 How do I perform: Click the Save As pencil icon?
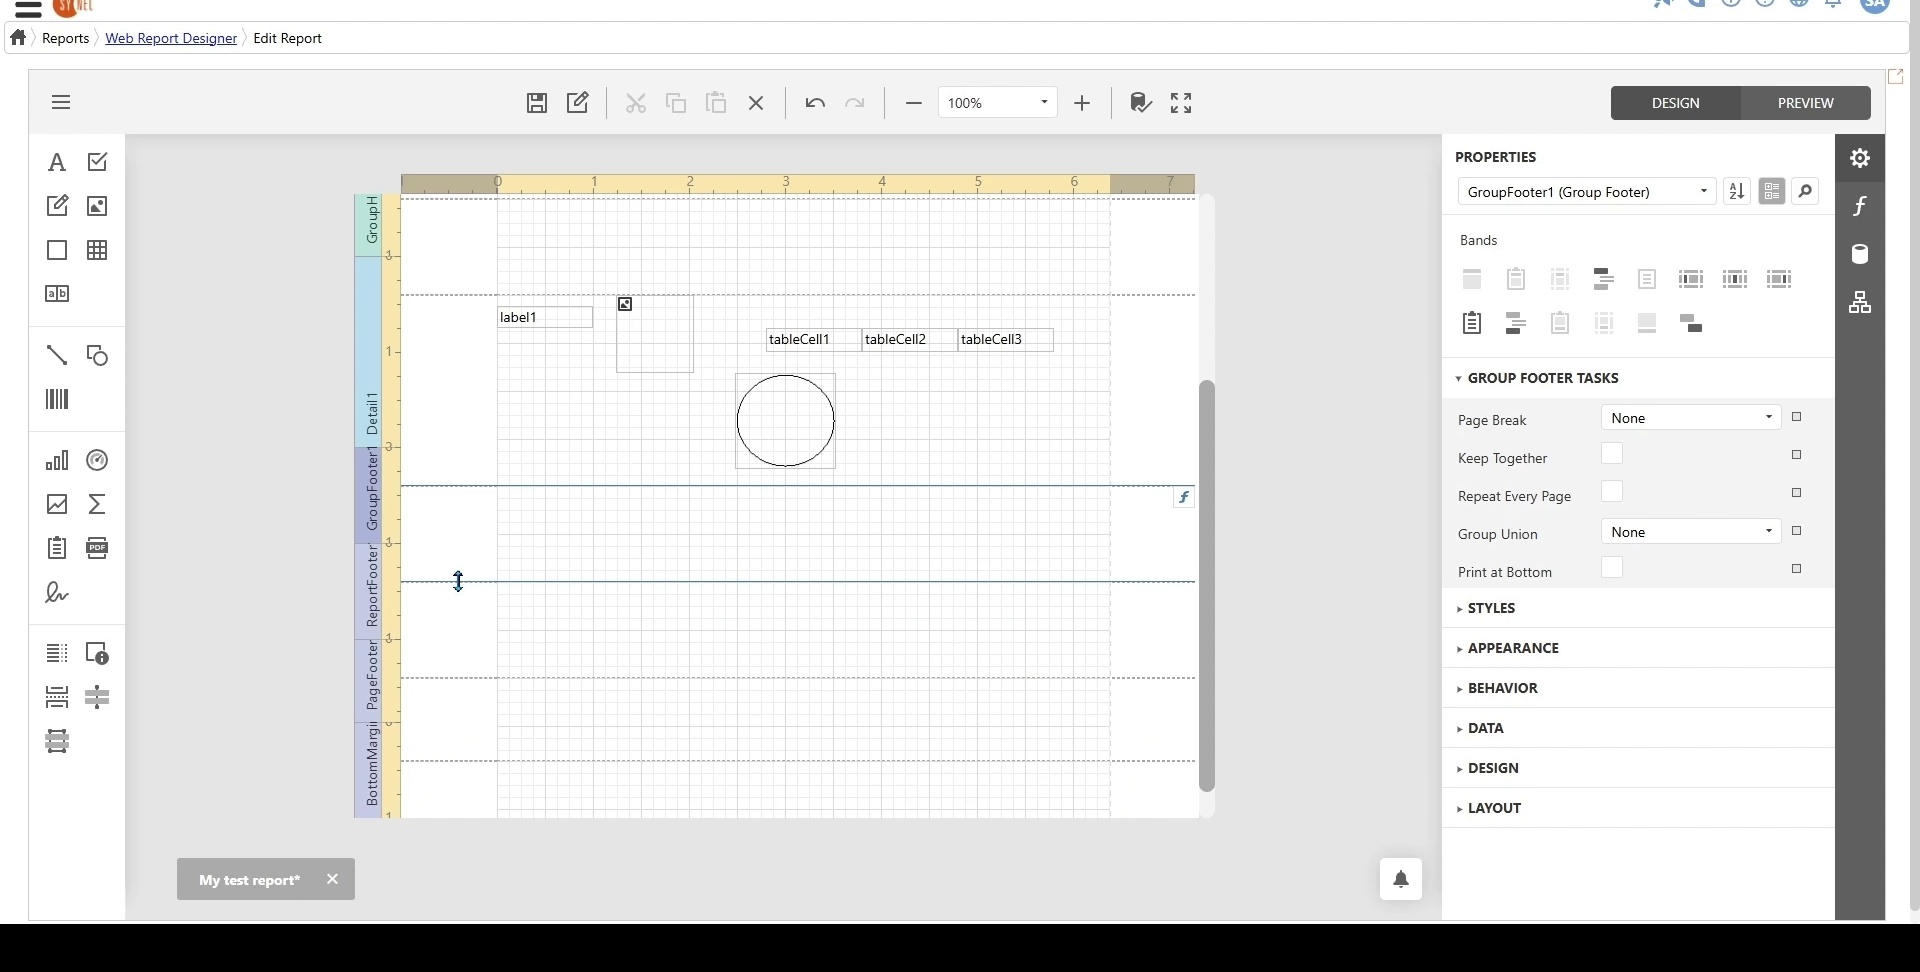point(578,103)
